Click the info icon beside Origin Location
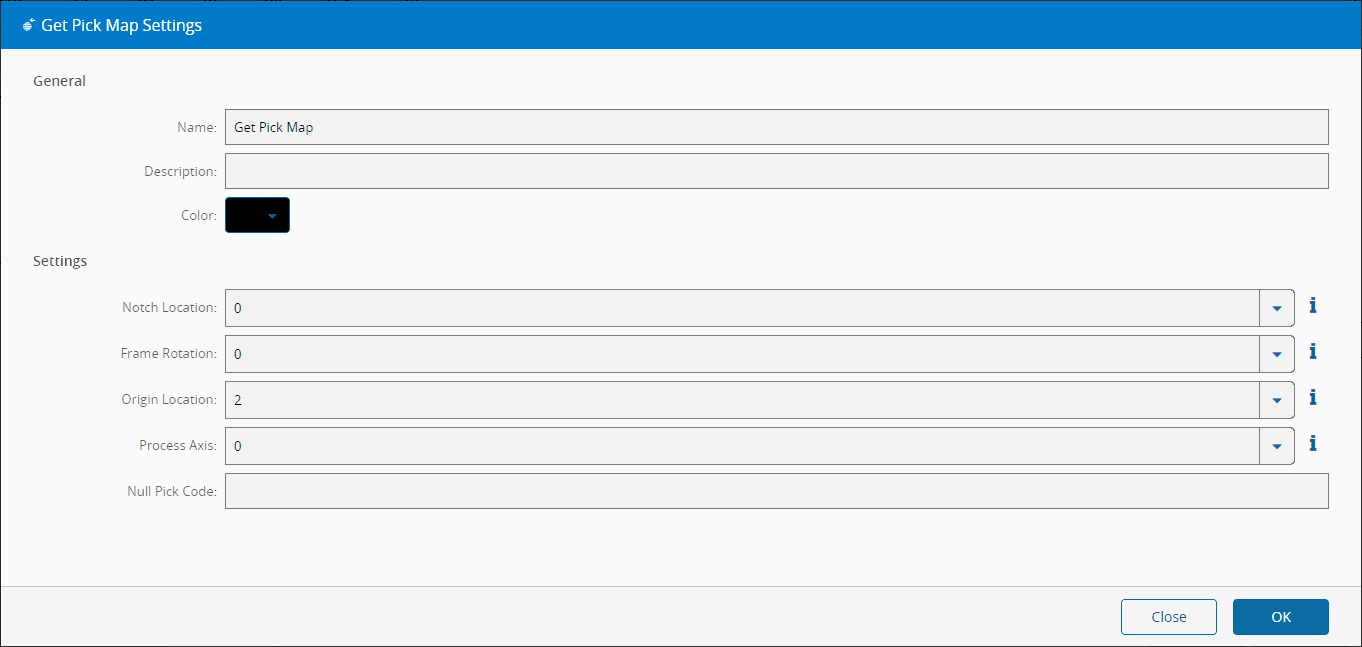 (1313, 398)
